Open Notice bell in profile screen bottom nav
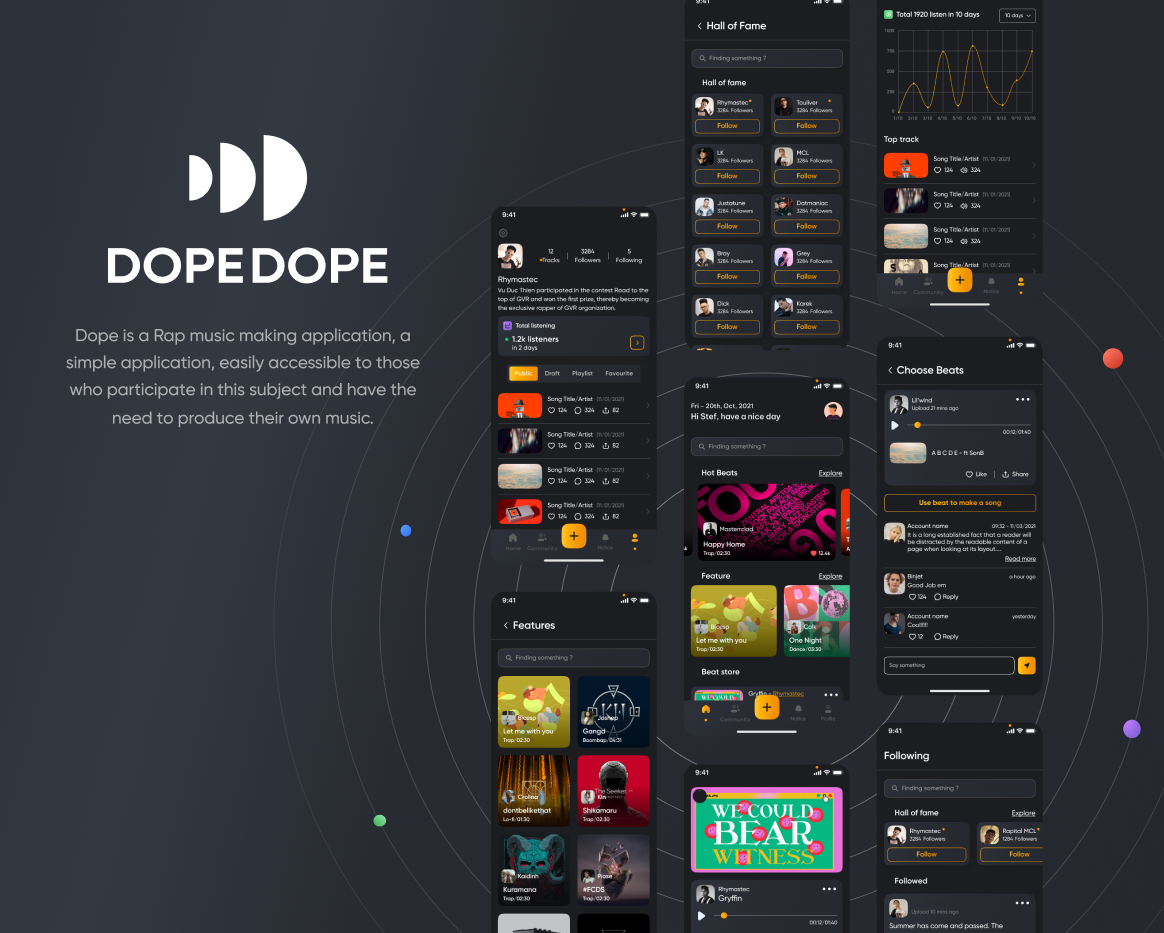The height and width of the screenshot is (933, 1164). [605, 541]
